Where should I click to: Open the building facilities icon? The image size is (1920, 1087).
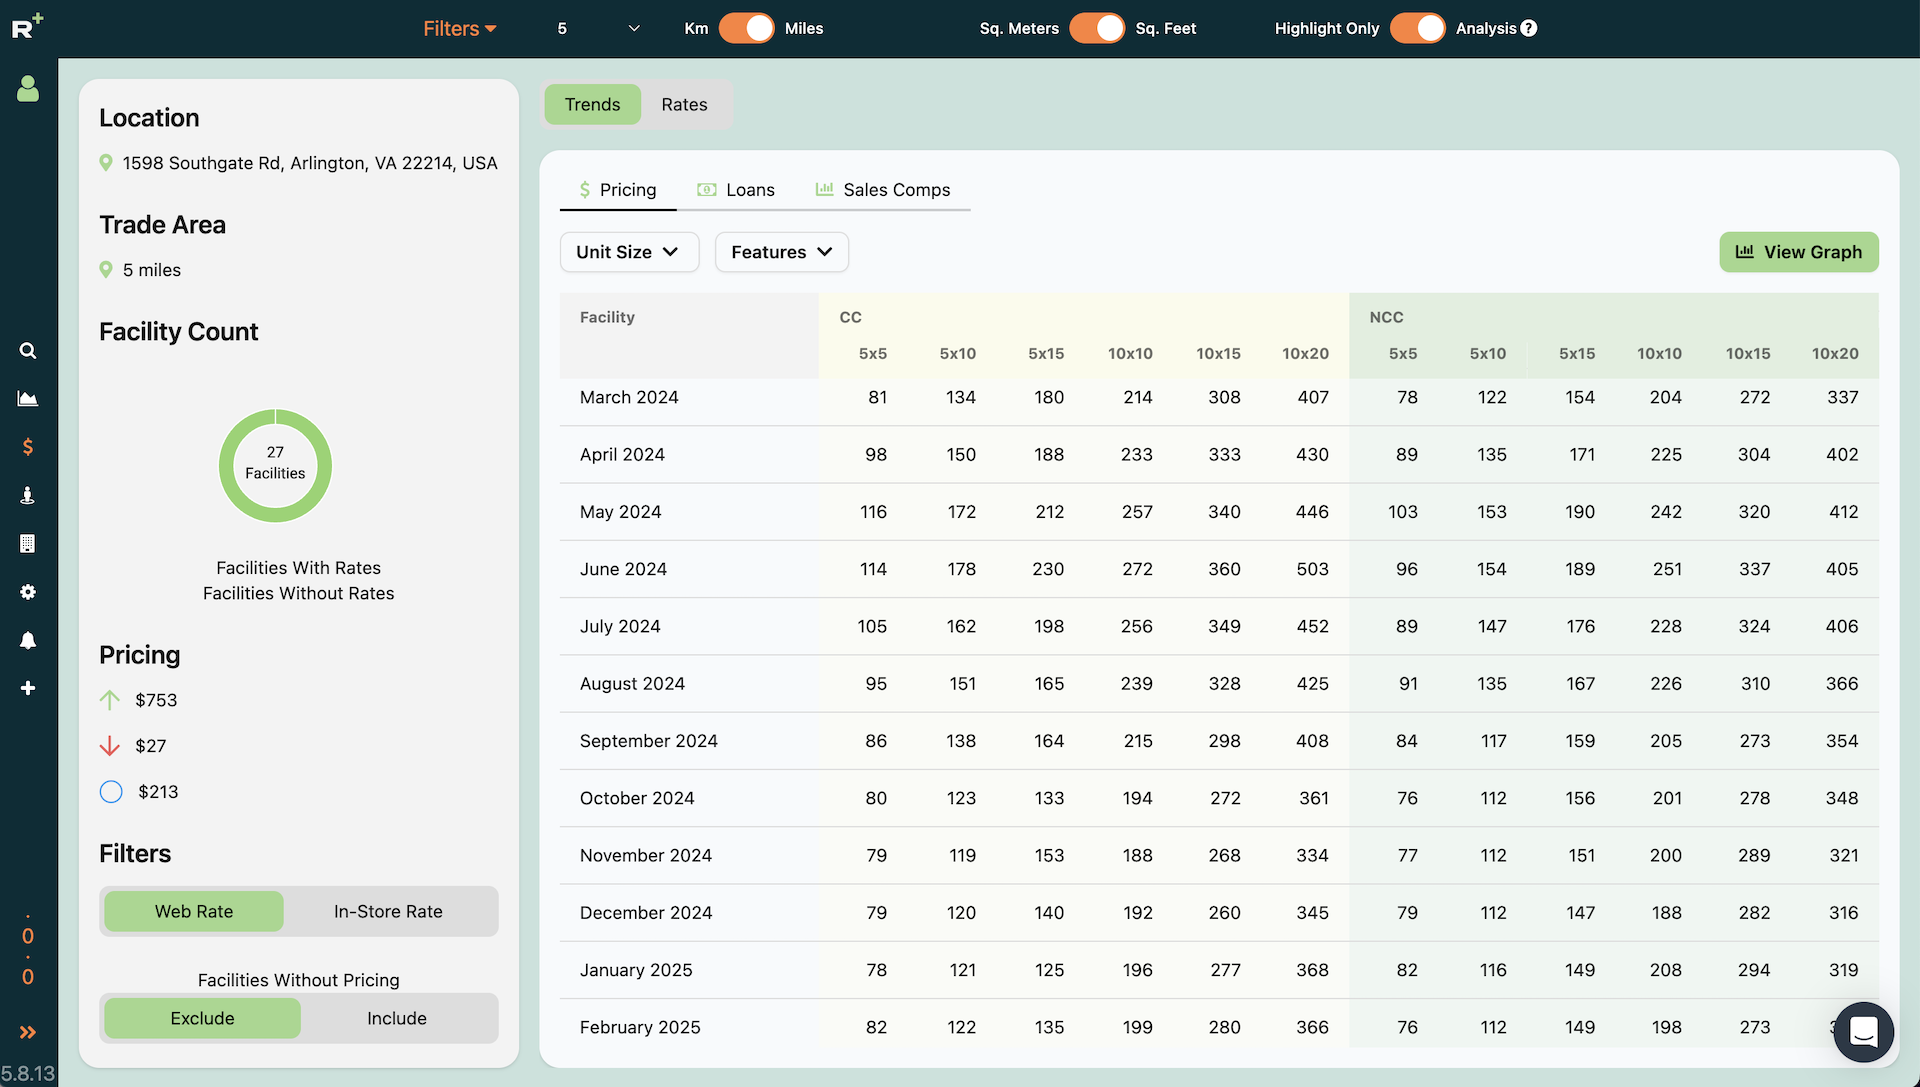click(28, 543)
